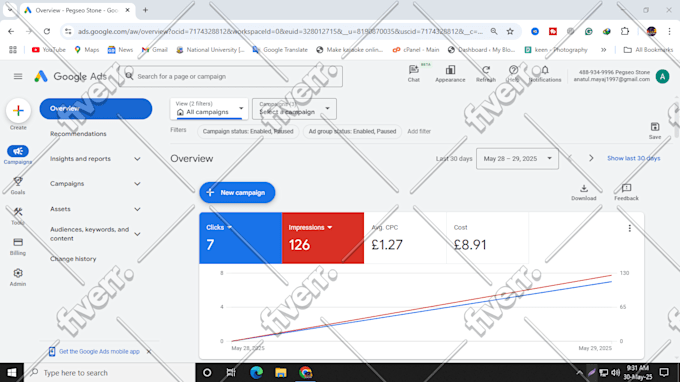Click the New campaign button

pos(237,193)
